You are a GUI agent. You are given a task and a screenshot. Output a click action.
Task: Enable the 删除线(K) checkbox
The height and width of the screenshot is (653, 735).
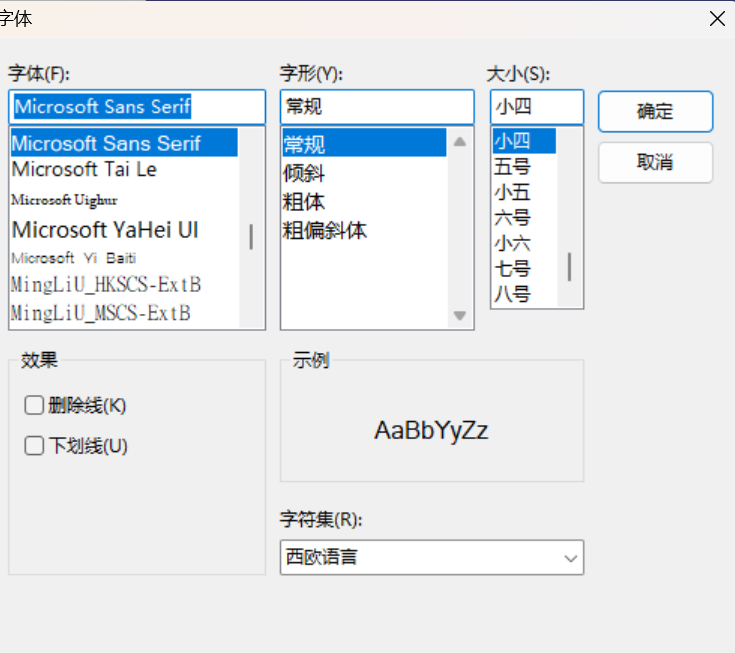coord(34,405)
